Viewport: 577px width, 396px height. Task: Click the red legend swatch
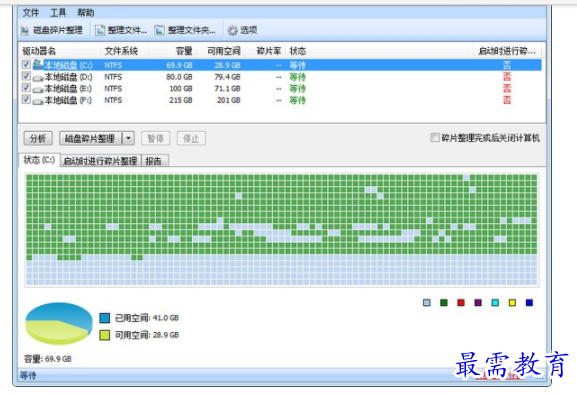461,303
